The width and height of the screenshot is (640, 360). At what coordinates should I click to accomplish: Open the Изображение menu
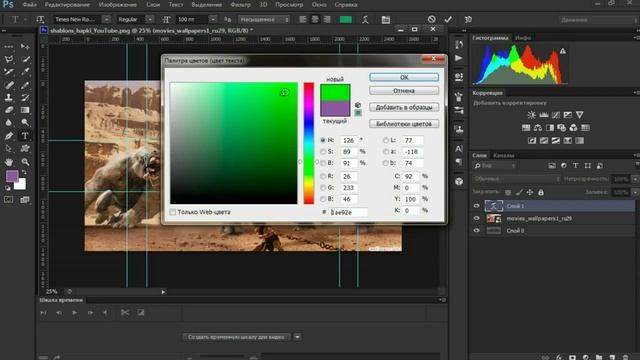[118, 5]
